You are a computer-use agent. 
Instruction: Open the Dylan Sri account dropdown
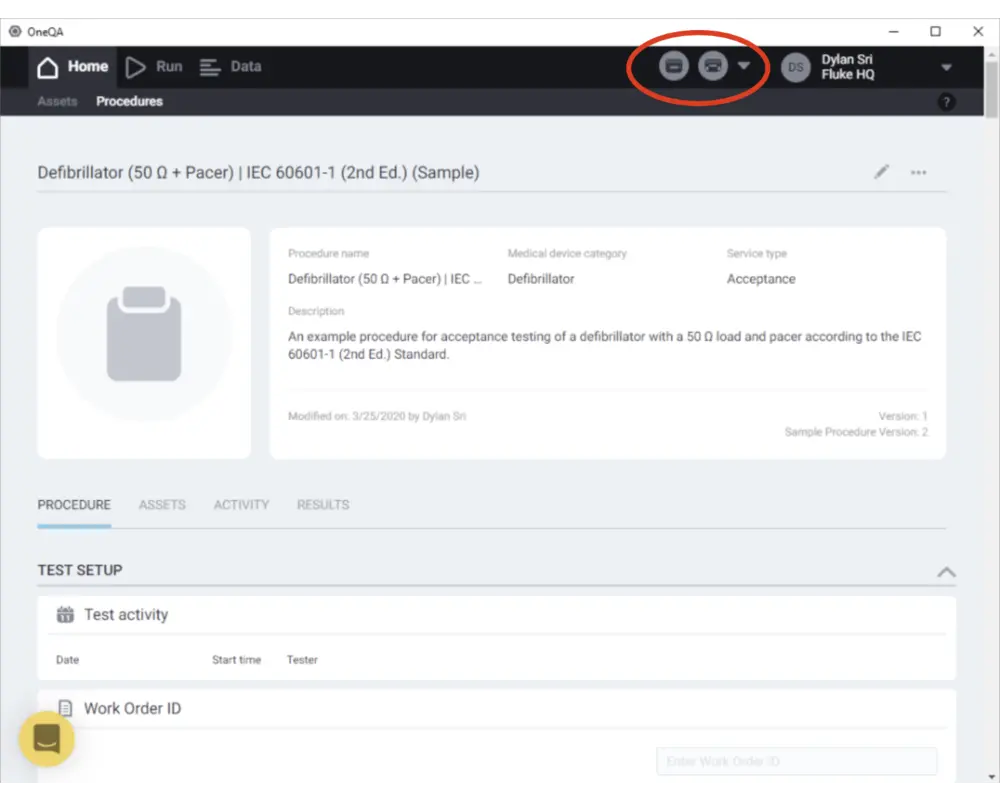946,68
